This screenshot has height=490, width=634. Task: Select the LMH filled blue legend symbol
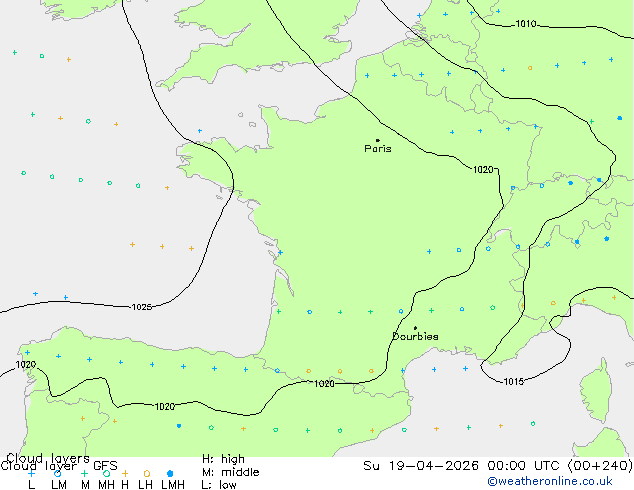[171, 473]
